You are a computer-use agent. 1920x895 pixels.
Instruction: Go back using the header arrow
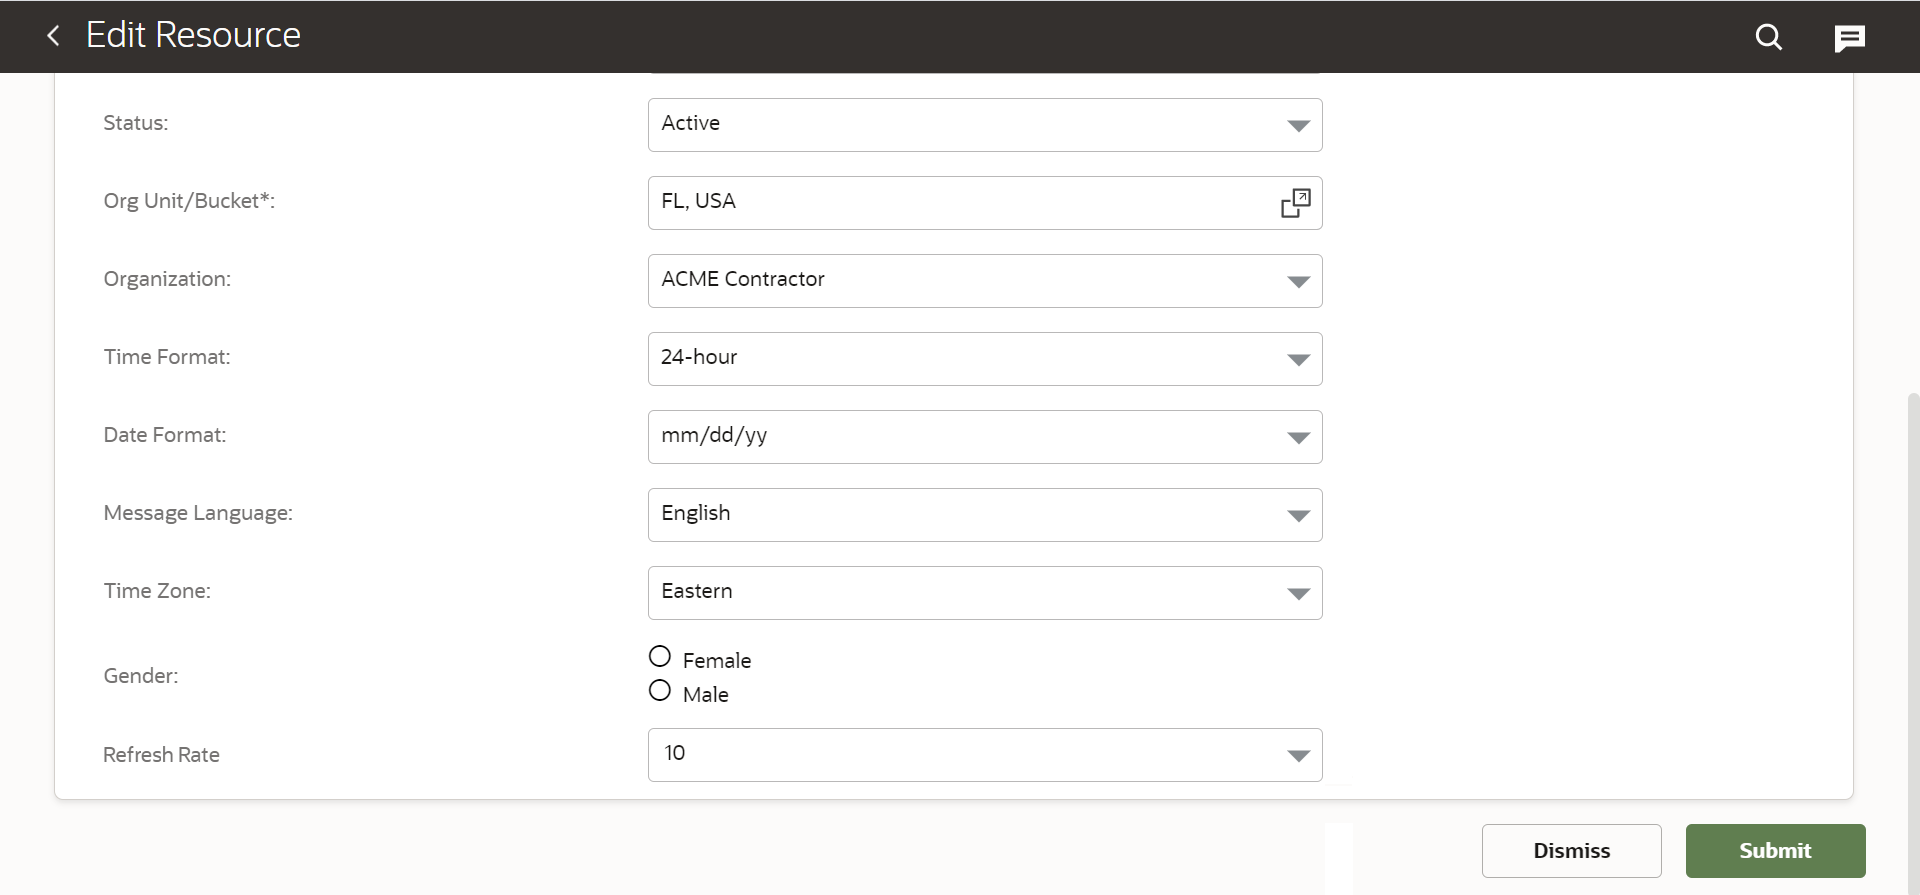53,36
